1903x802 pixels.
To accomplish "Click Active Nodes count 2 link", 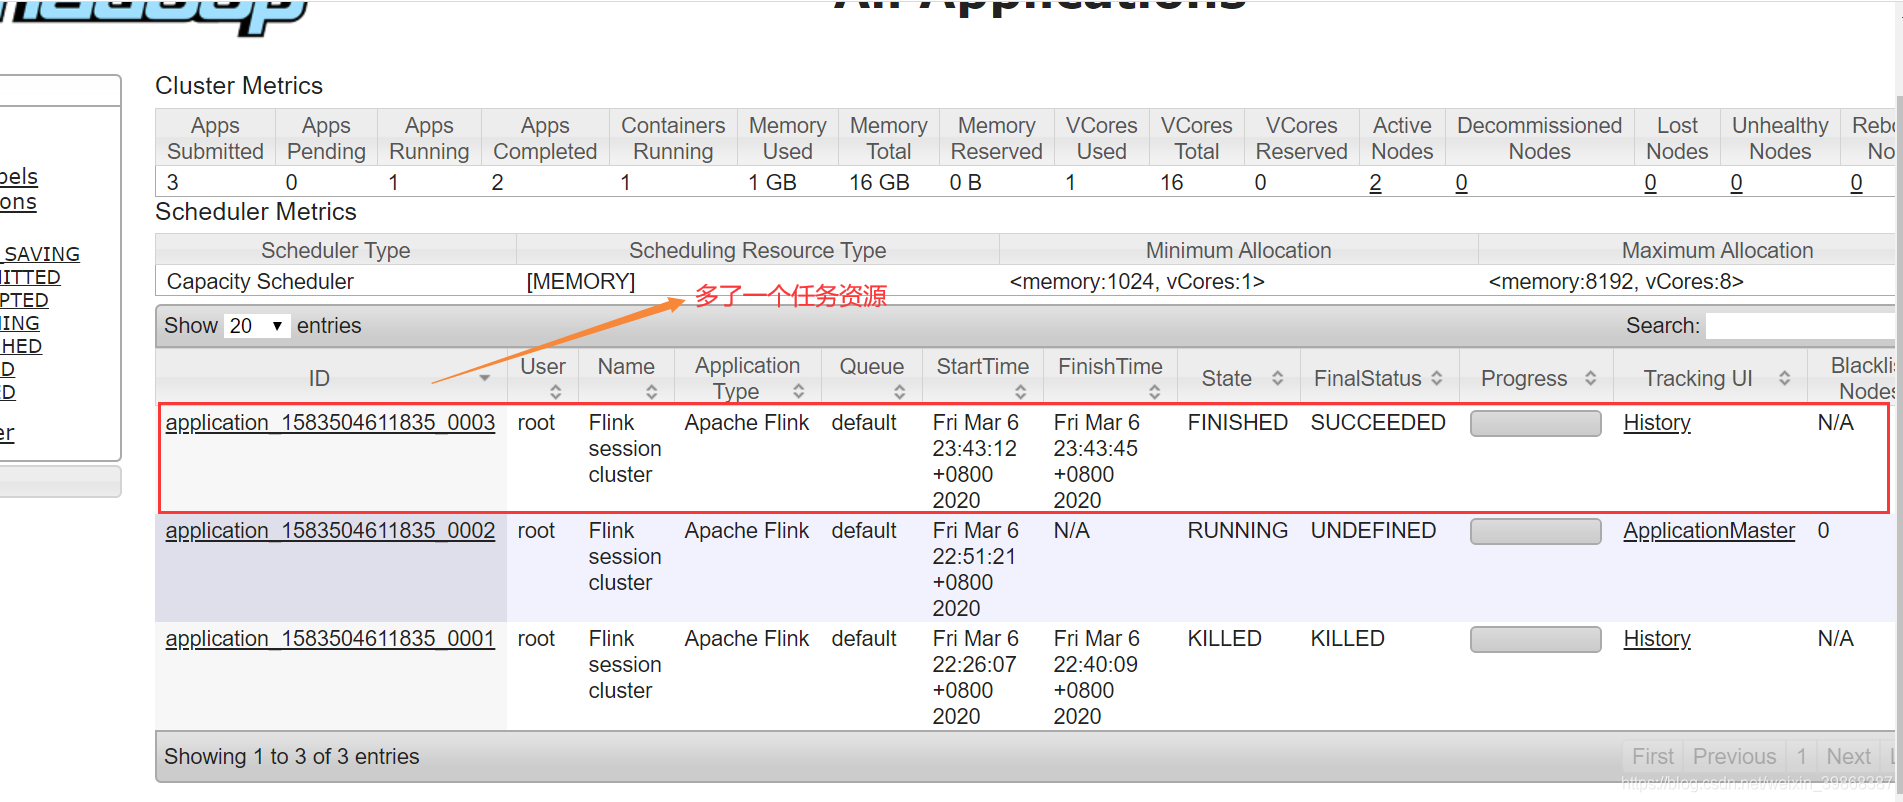I will click(1376, 183).
